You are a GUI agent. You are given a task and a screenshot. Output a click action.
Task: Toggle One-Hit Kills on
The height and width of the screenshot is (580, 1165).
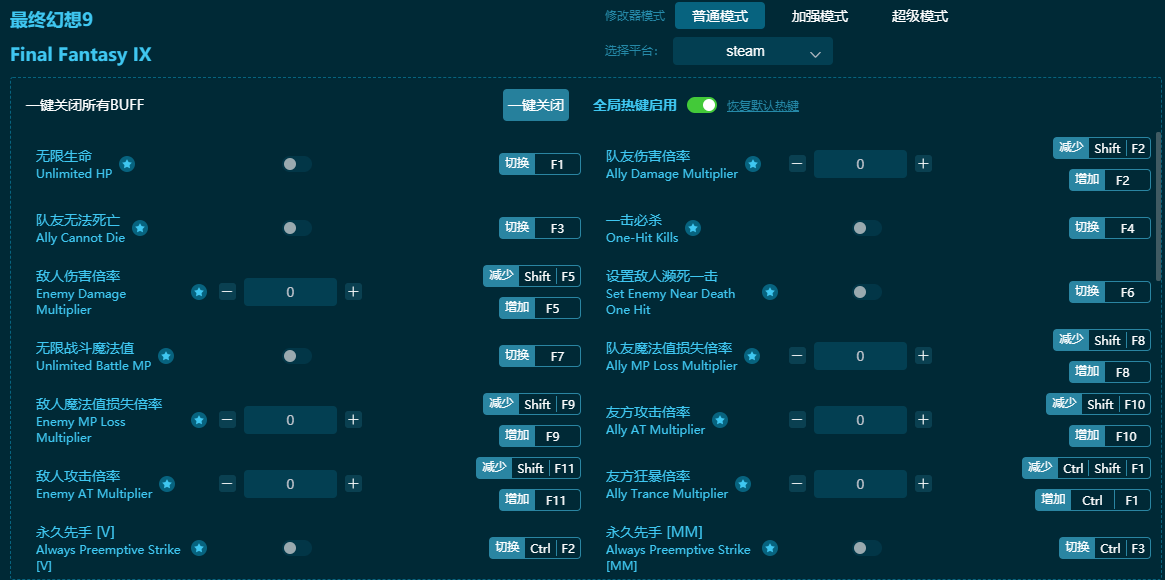pyautogui.click(x=866, y=228)
